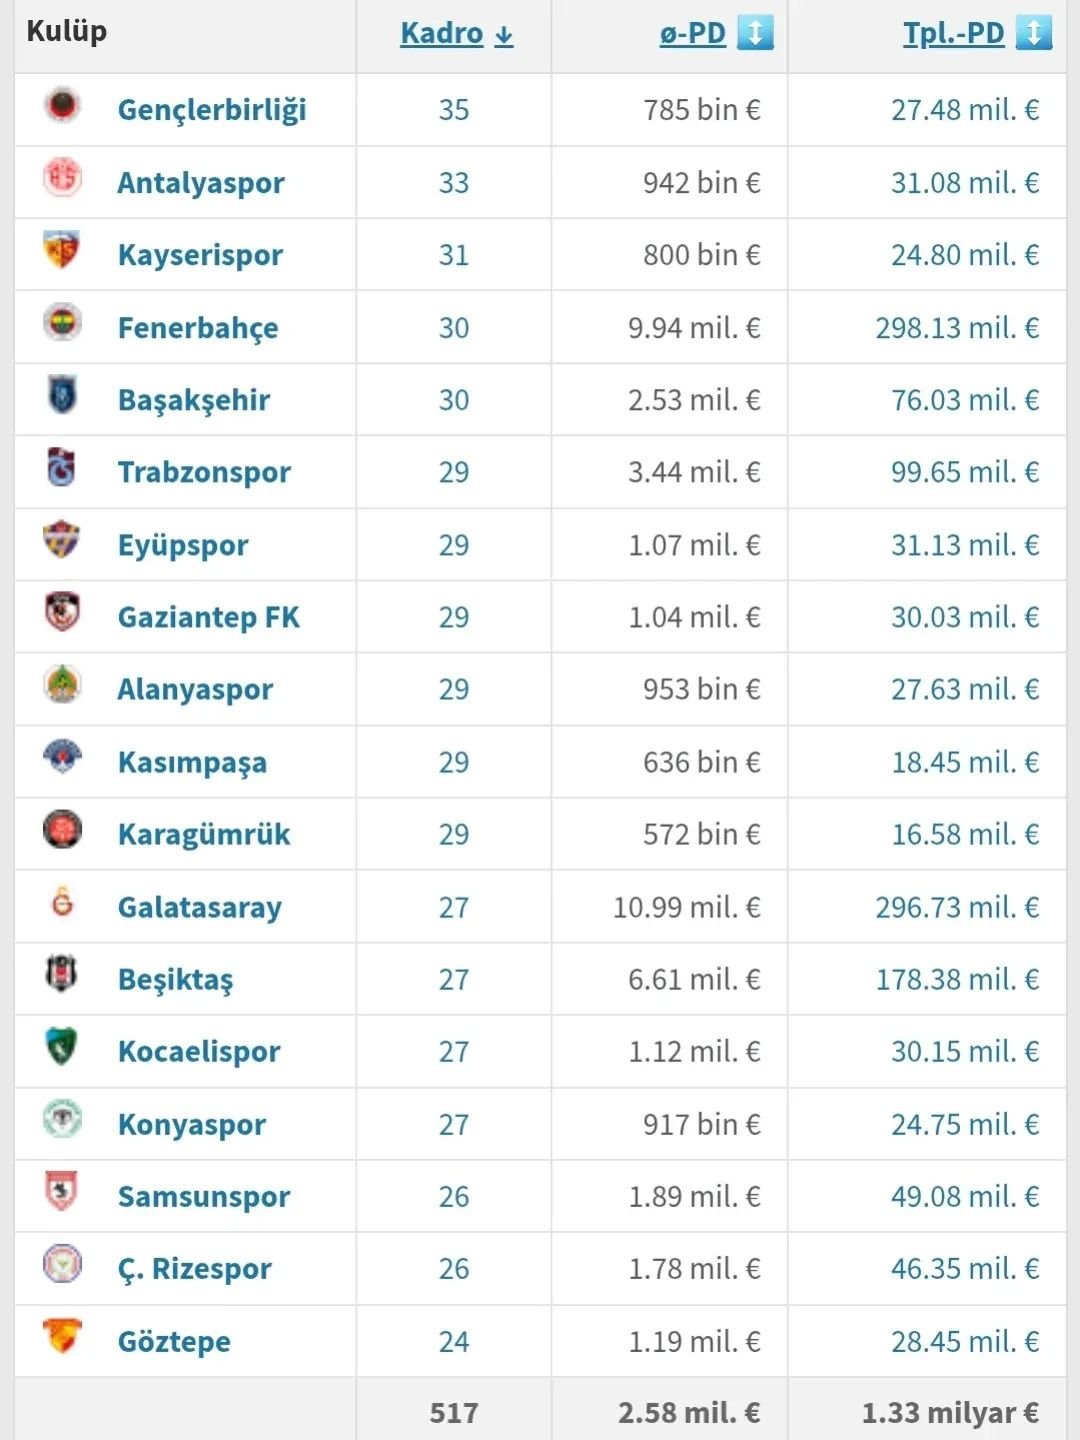Screen dimensions: 1080x1440
Task: Open the Ç. Rizespor club link
Action: [x=194, y=1269]
